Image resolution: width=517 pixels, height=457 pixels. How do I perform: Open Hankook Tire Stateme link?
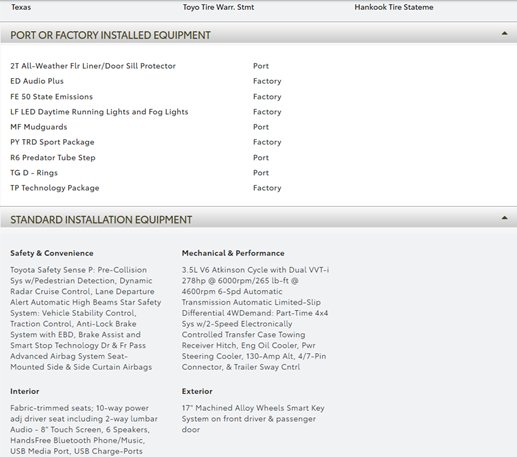coord(394,7)
